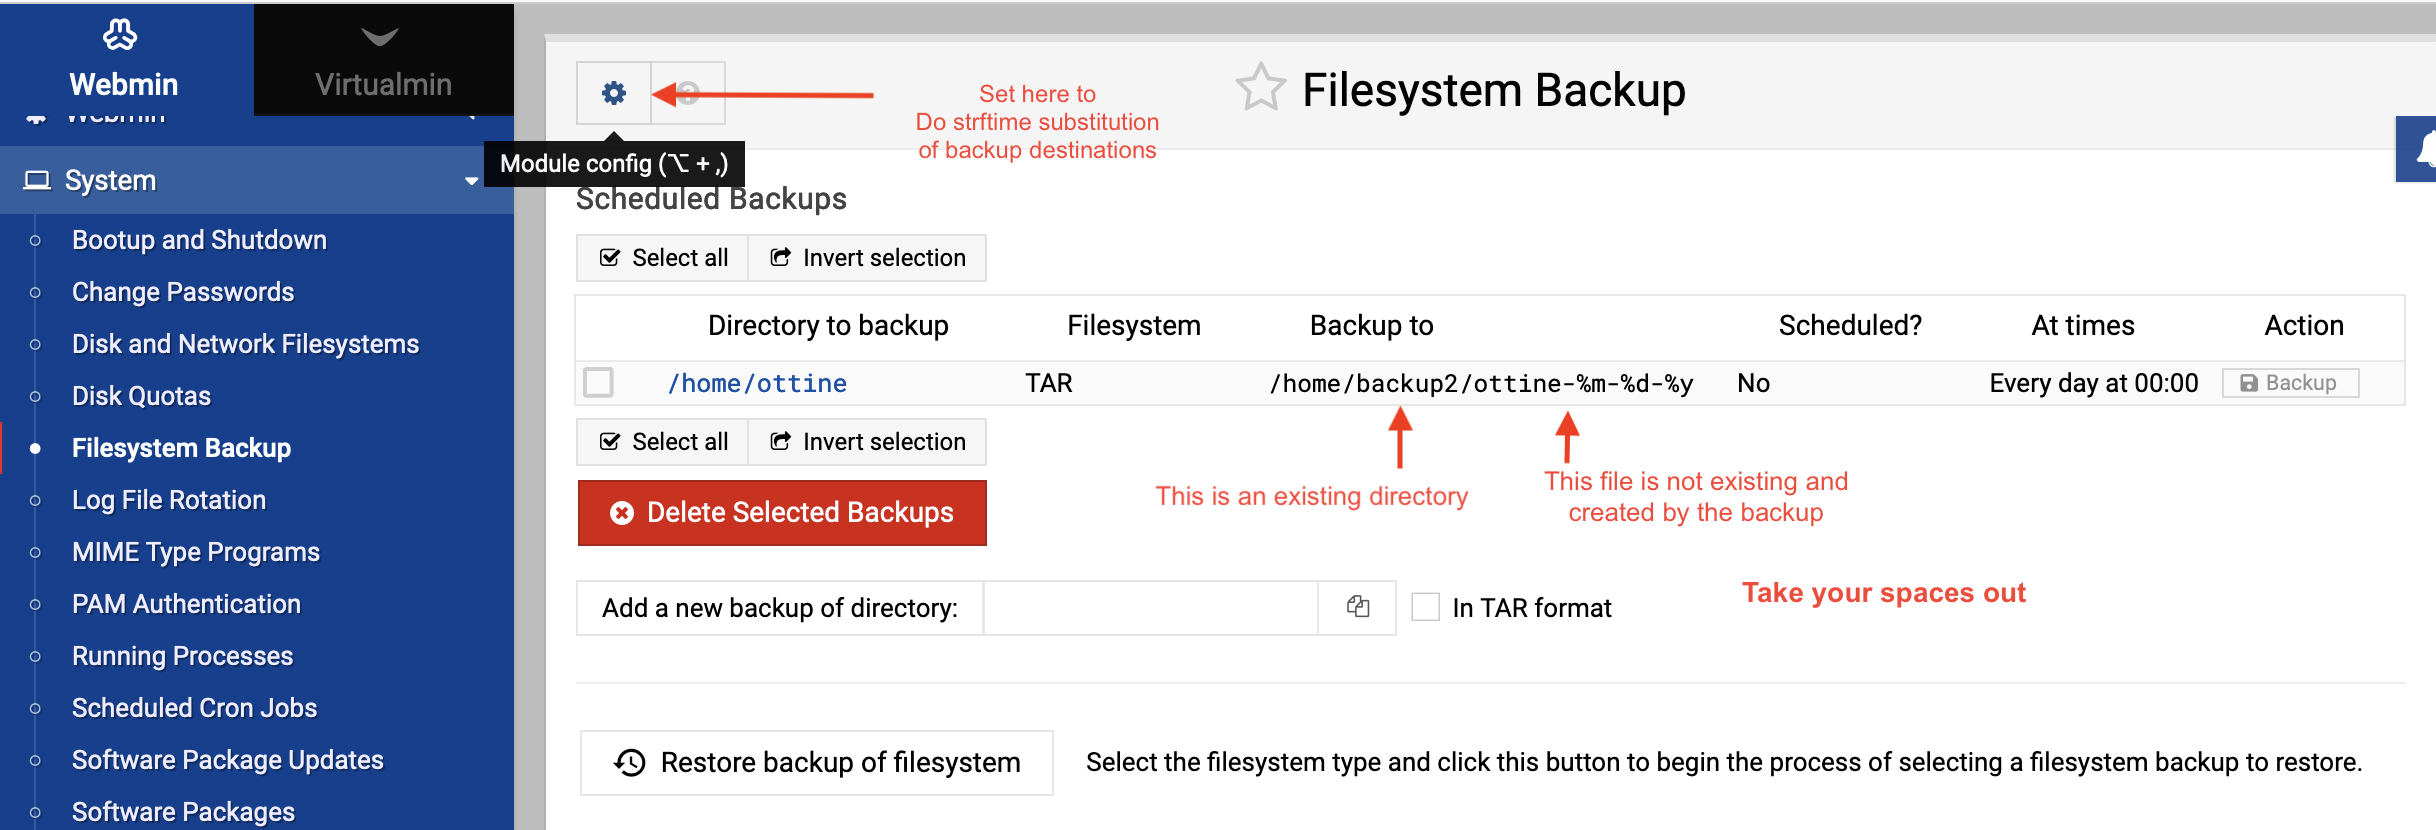This screenshot has width=2436, height=830.
Task: Click the favorite star beside Filesystem Backup
Action: (1260, 88)
